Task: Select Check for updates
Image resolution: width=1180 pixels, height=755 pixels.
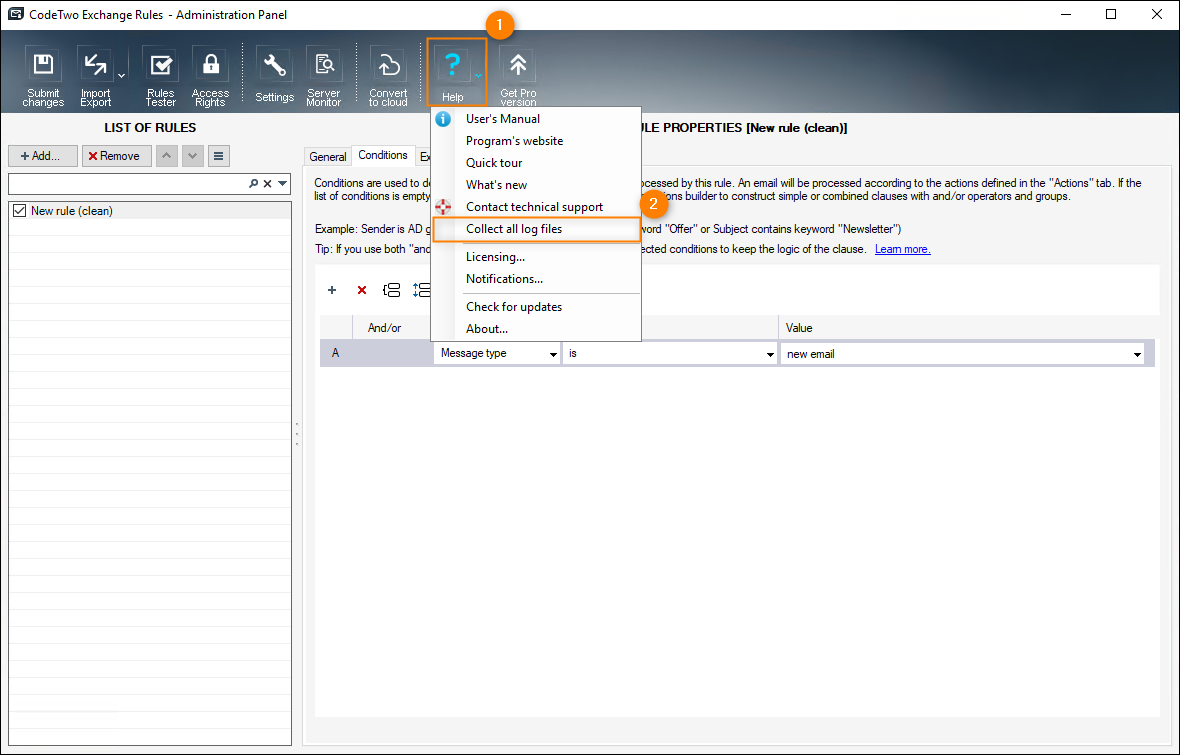Action: (x=514, y=307)
